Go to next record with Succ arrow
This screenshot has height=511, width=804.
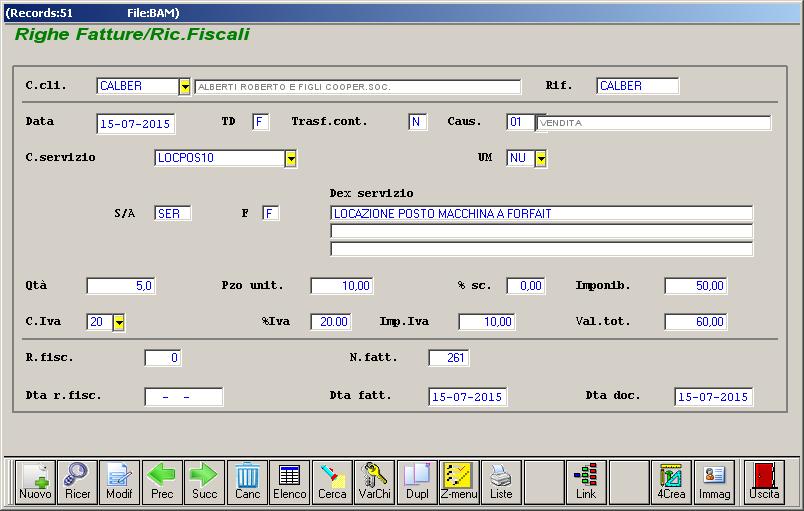(205, 482)
